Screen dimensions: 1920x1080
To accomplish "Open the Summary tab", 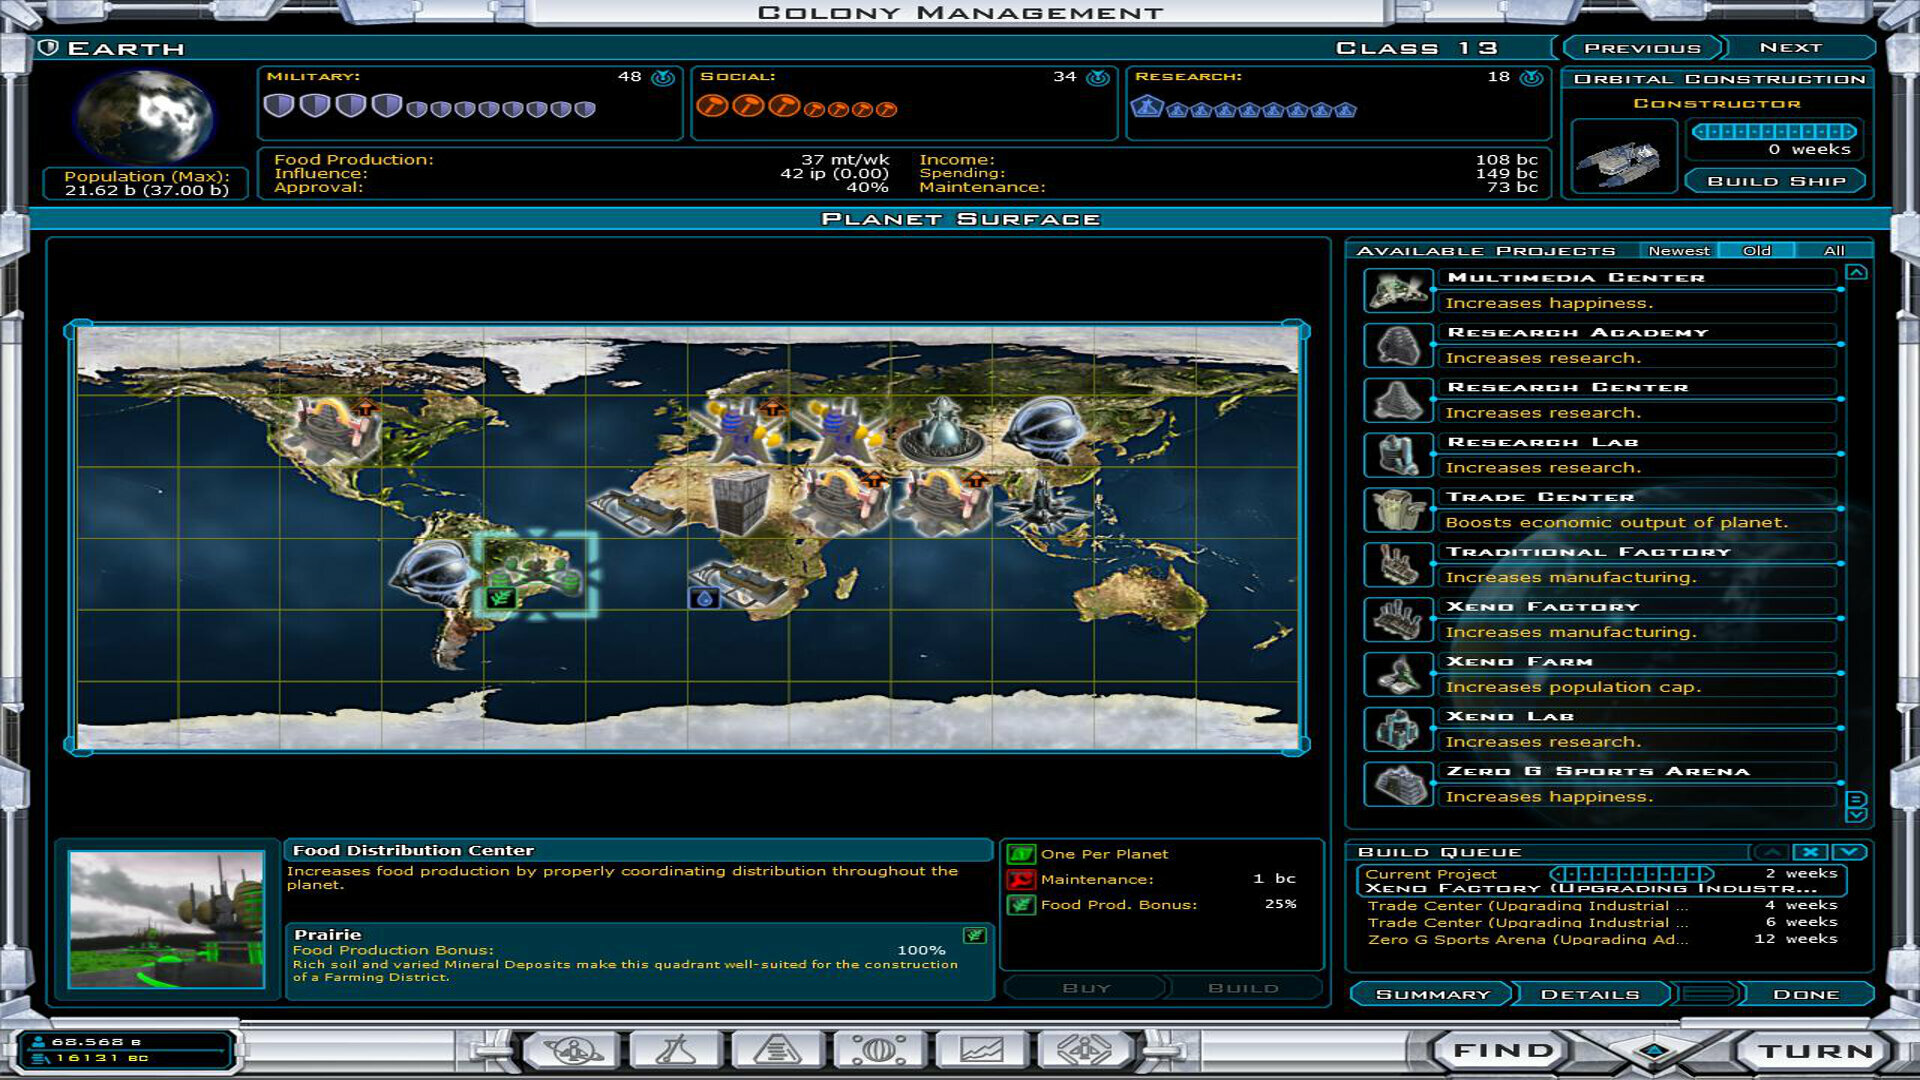I will pyautogui.click(x=1434, y=993).
